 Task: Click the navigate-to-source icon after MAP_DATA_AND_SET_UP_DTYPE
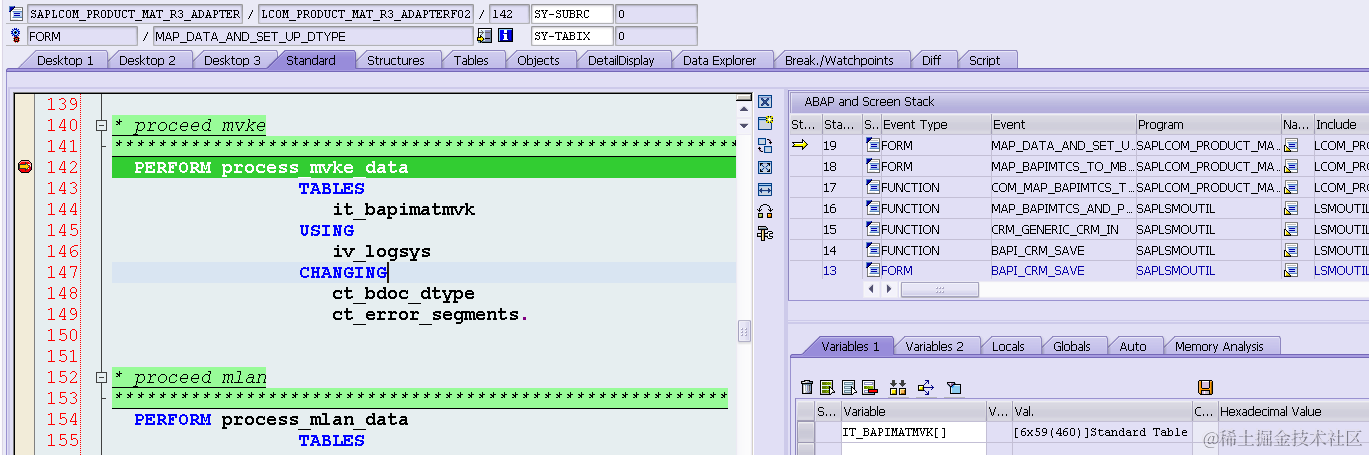click(x=485, y=36)
